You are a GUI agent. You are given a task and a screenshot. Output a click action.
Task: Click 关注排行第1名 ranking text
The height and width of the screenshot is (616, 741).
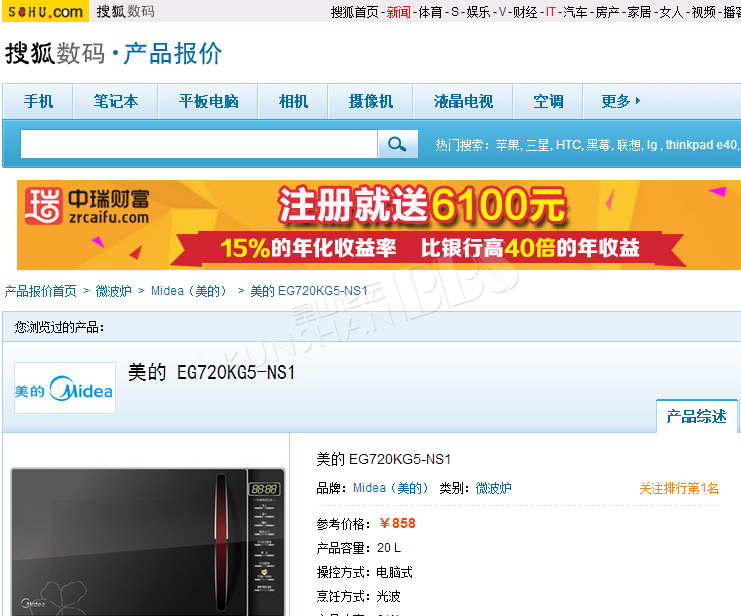679,488
